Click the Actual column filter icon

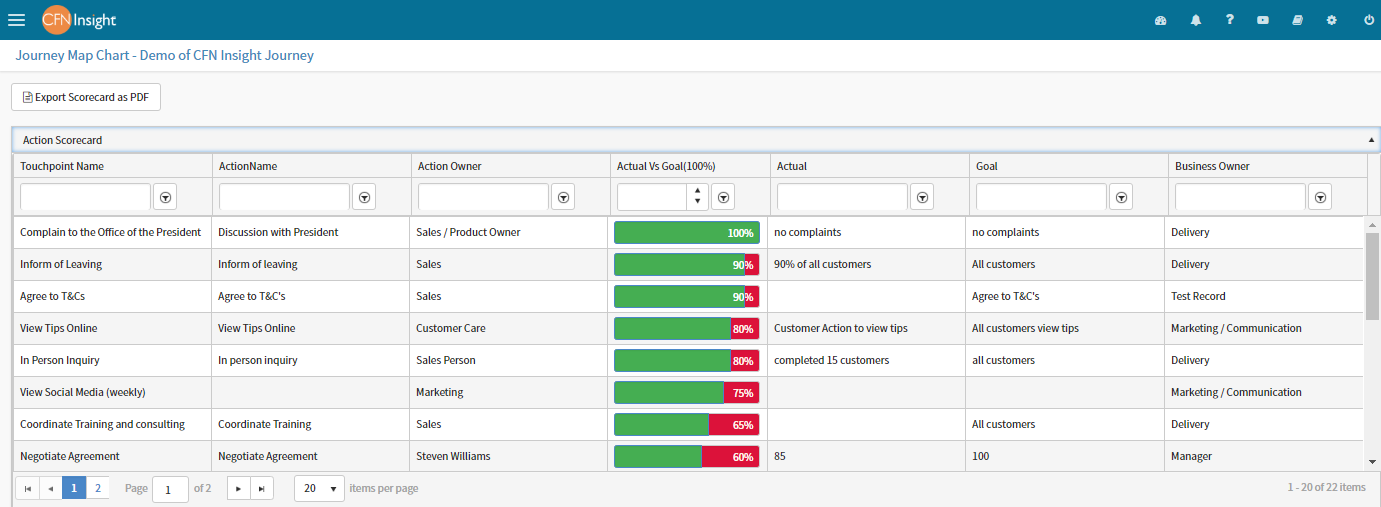pyautogui.click(x=923, y=198)
